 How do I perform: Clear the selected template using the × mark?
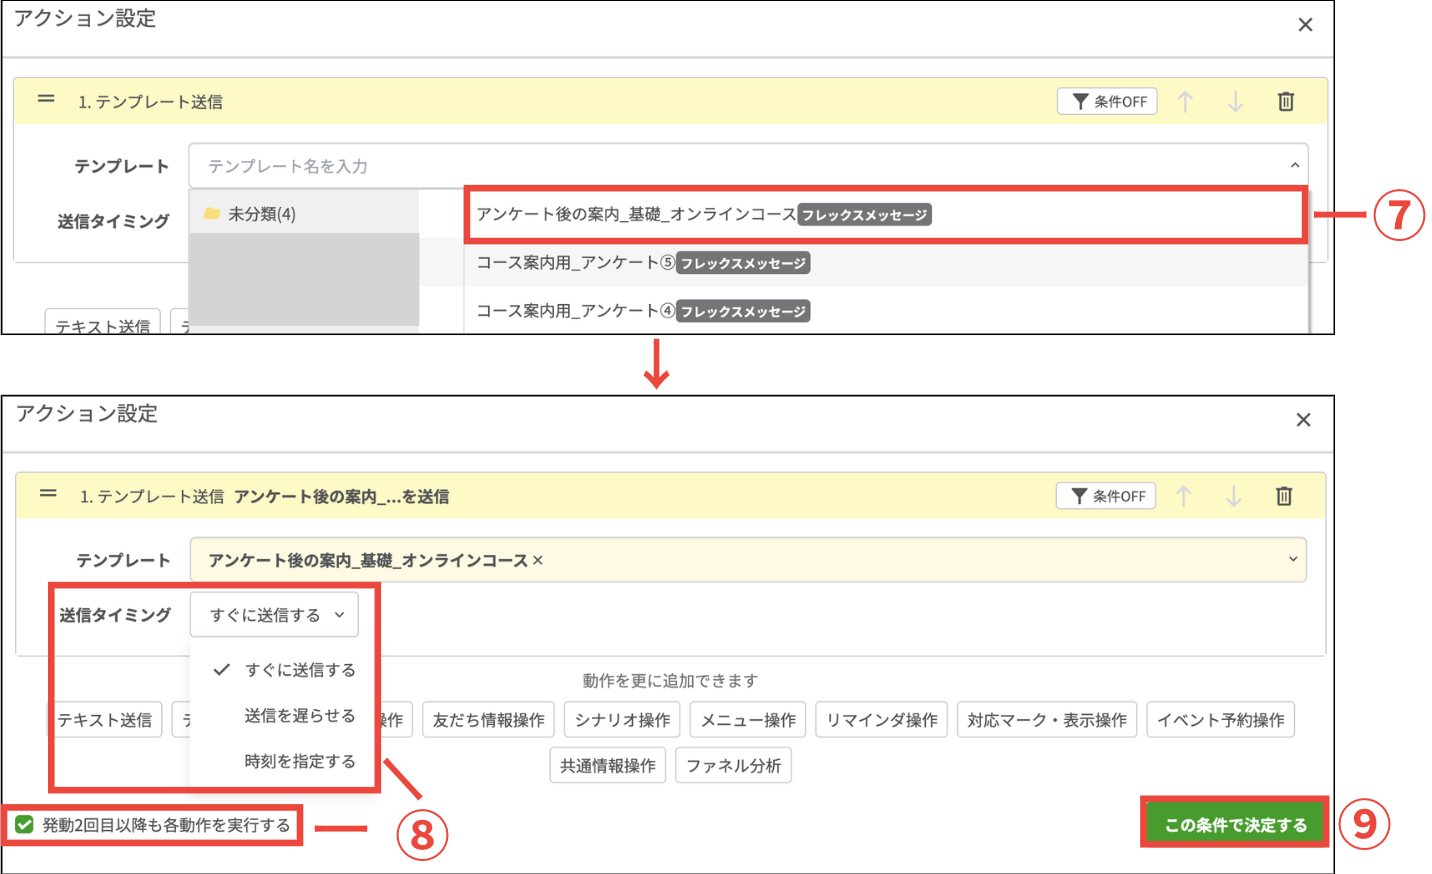(x=538, y=560)
